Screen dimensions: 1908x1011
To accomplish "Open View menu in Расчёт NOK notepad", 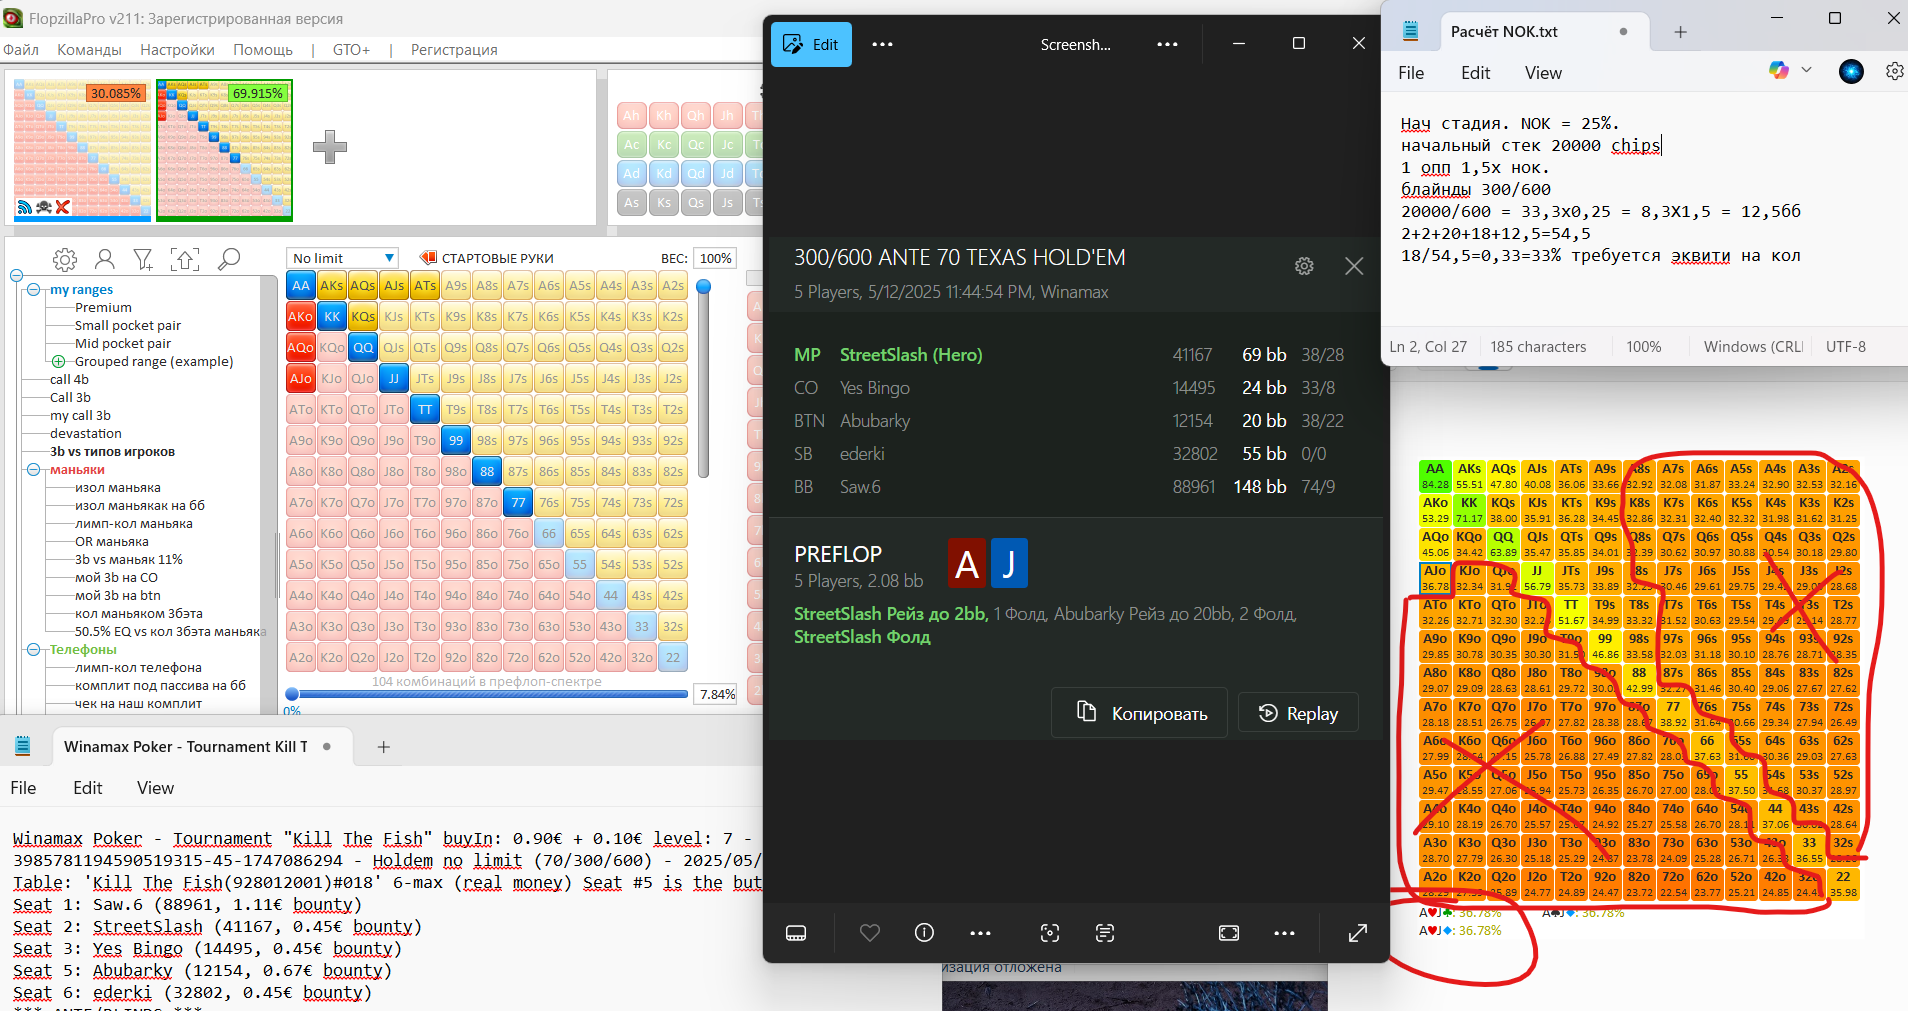I will point(1543,73).
